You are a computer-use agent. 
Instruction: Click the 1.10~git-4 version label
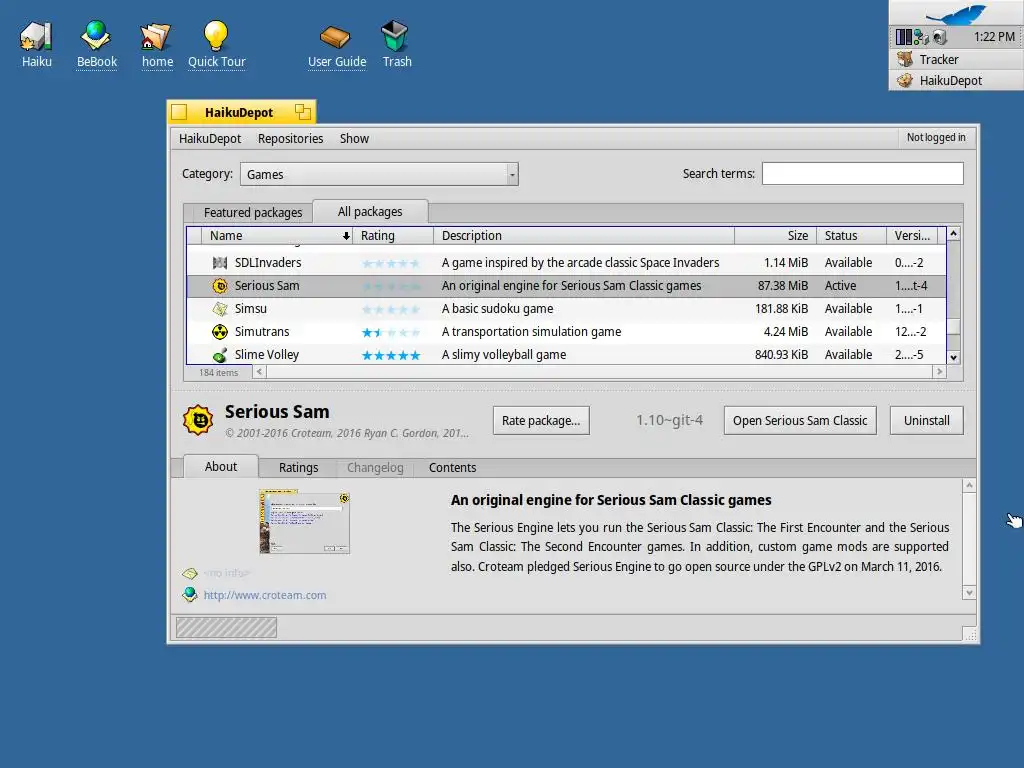(x=669, y=420)
